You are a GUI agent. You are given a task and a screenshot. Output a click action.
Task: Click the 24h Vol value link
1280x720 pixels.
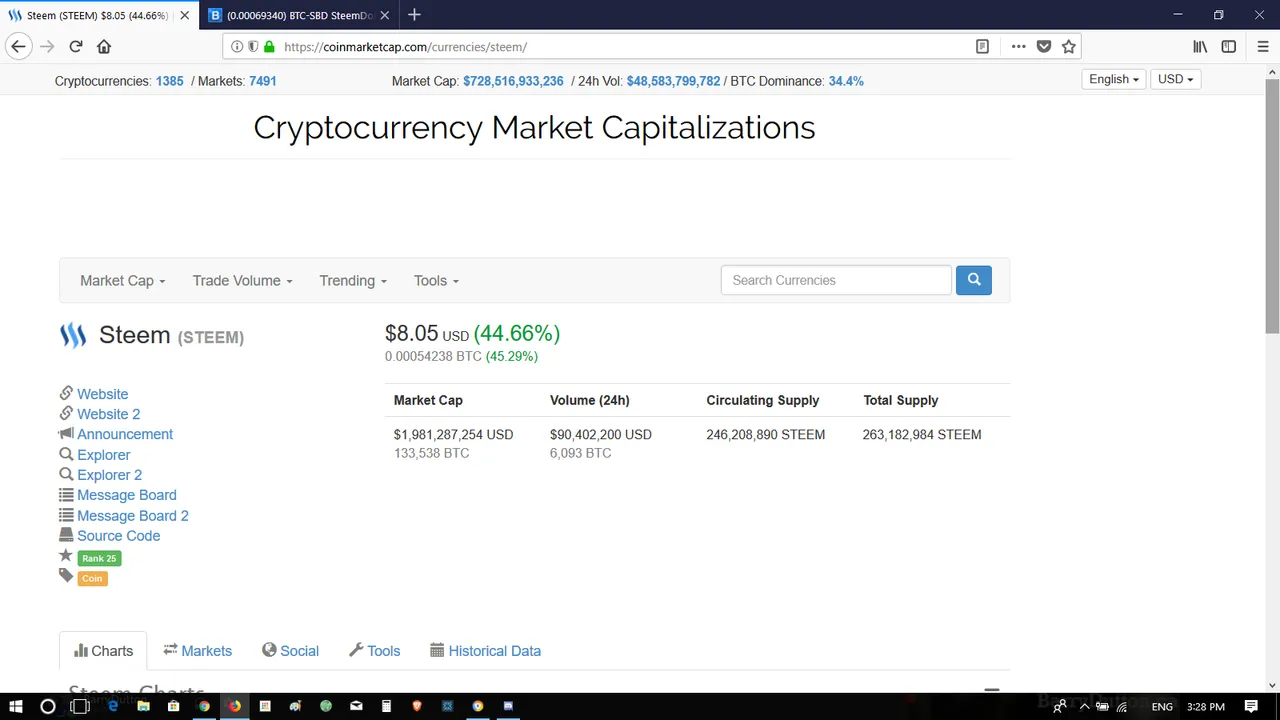click(673, 81)
